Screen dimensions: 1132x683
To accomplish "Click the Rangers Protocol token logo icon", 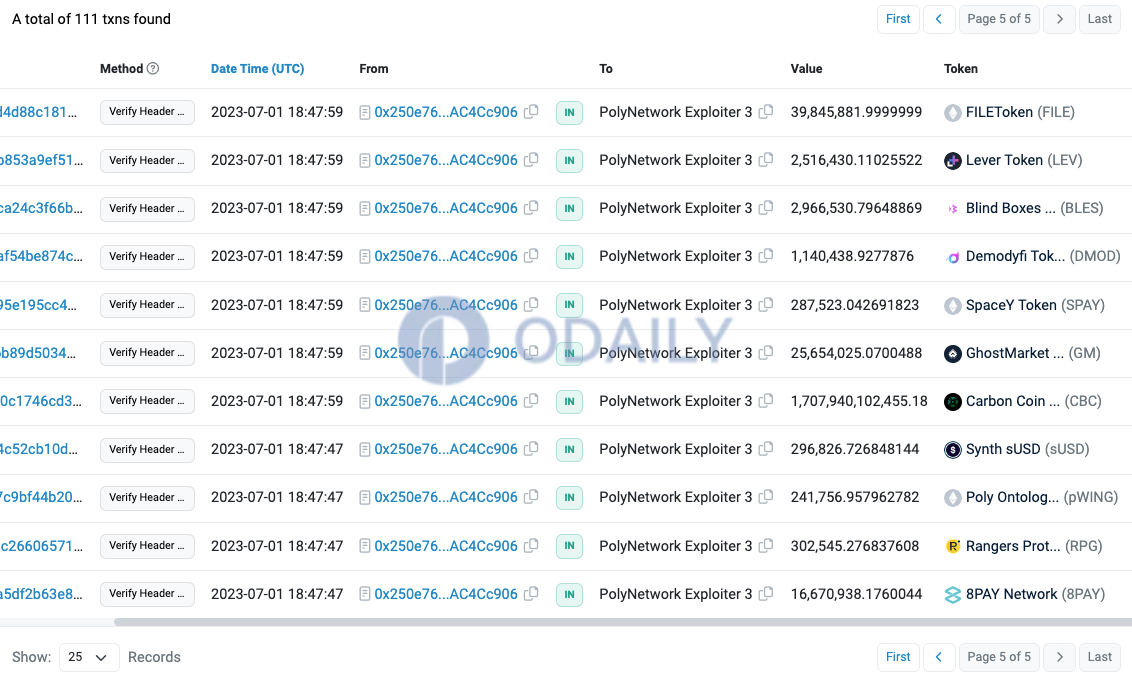I will [x=953, y=546].
